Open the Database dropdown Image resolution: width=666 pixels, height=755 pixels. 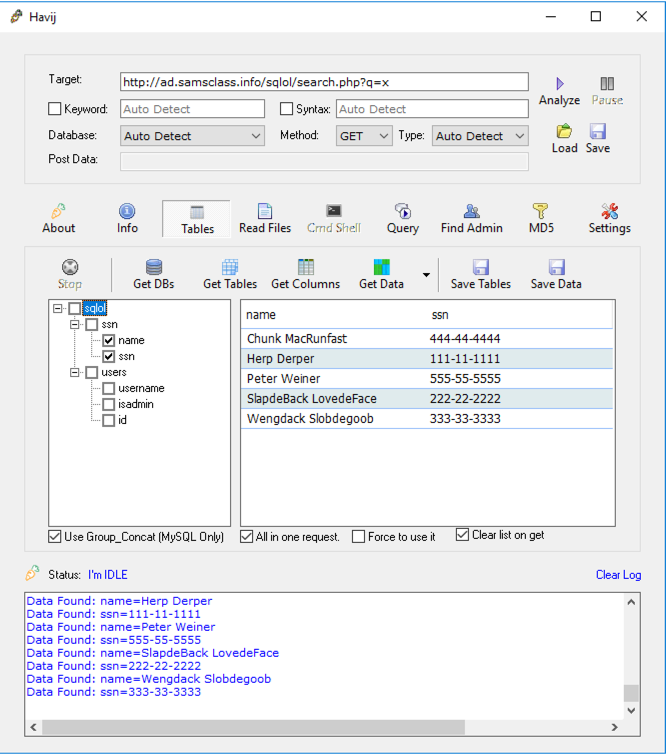coord(192,136)
